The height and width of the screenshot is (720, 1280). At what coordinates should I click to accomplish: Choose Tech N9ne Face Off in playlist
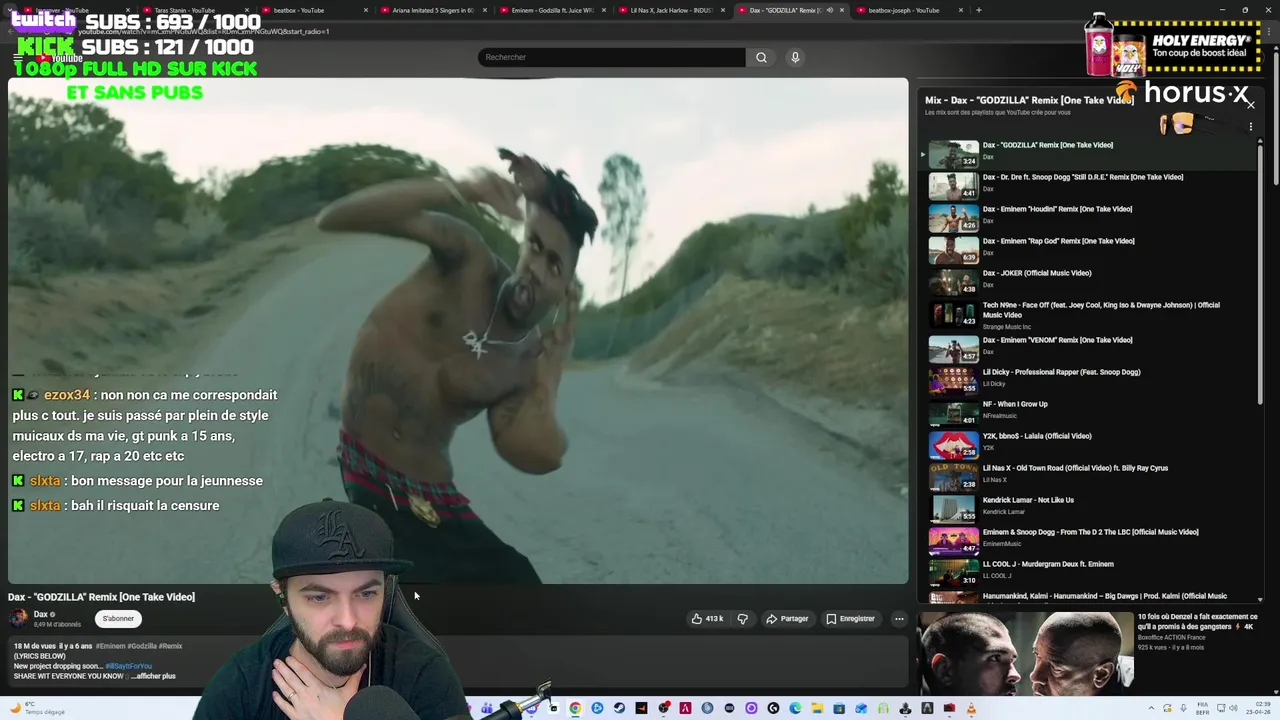1088,315
